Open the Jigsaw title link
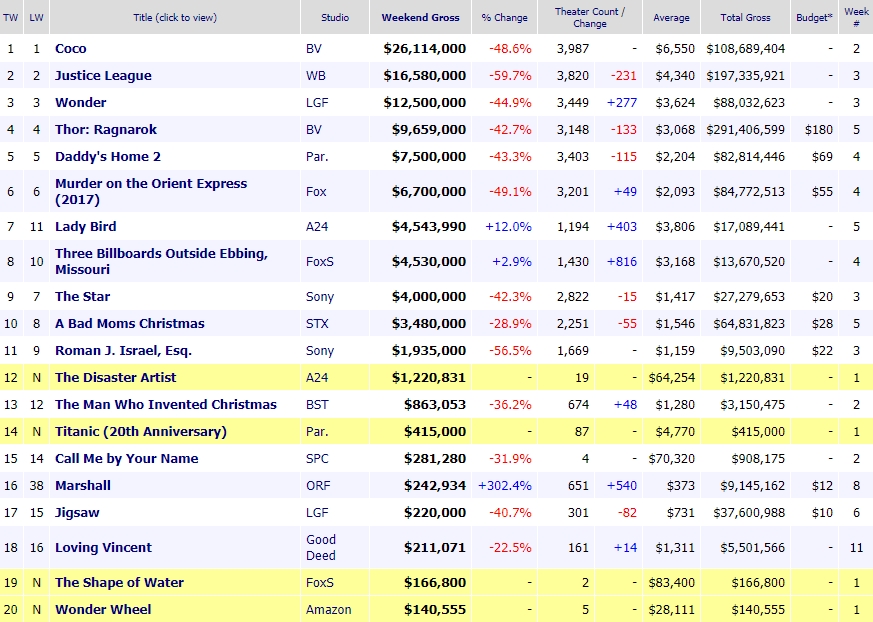This screenshot has height=622, width=873. [77, 513]
